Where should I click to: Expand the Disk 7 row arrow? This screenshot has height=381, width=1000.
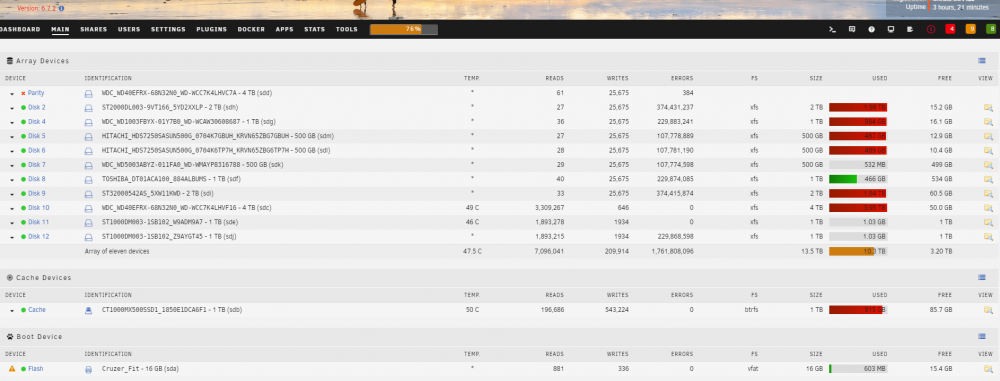tap(12, 165)
